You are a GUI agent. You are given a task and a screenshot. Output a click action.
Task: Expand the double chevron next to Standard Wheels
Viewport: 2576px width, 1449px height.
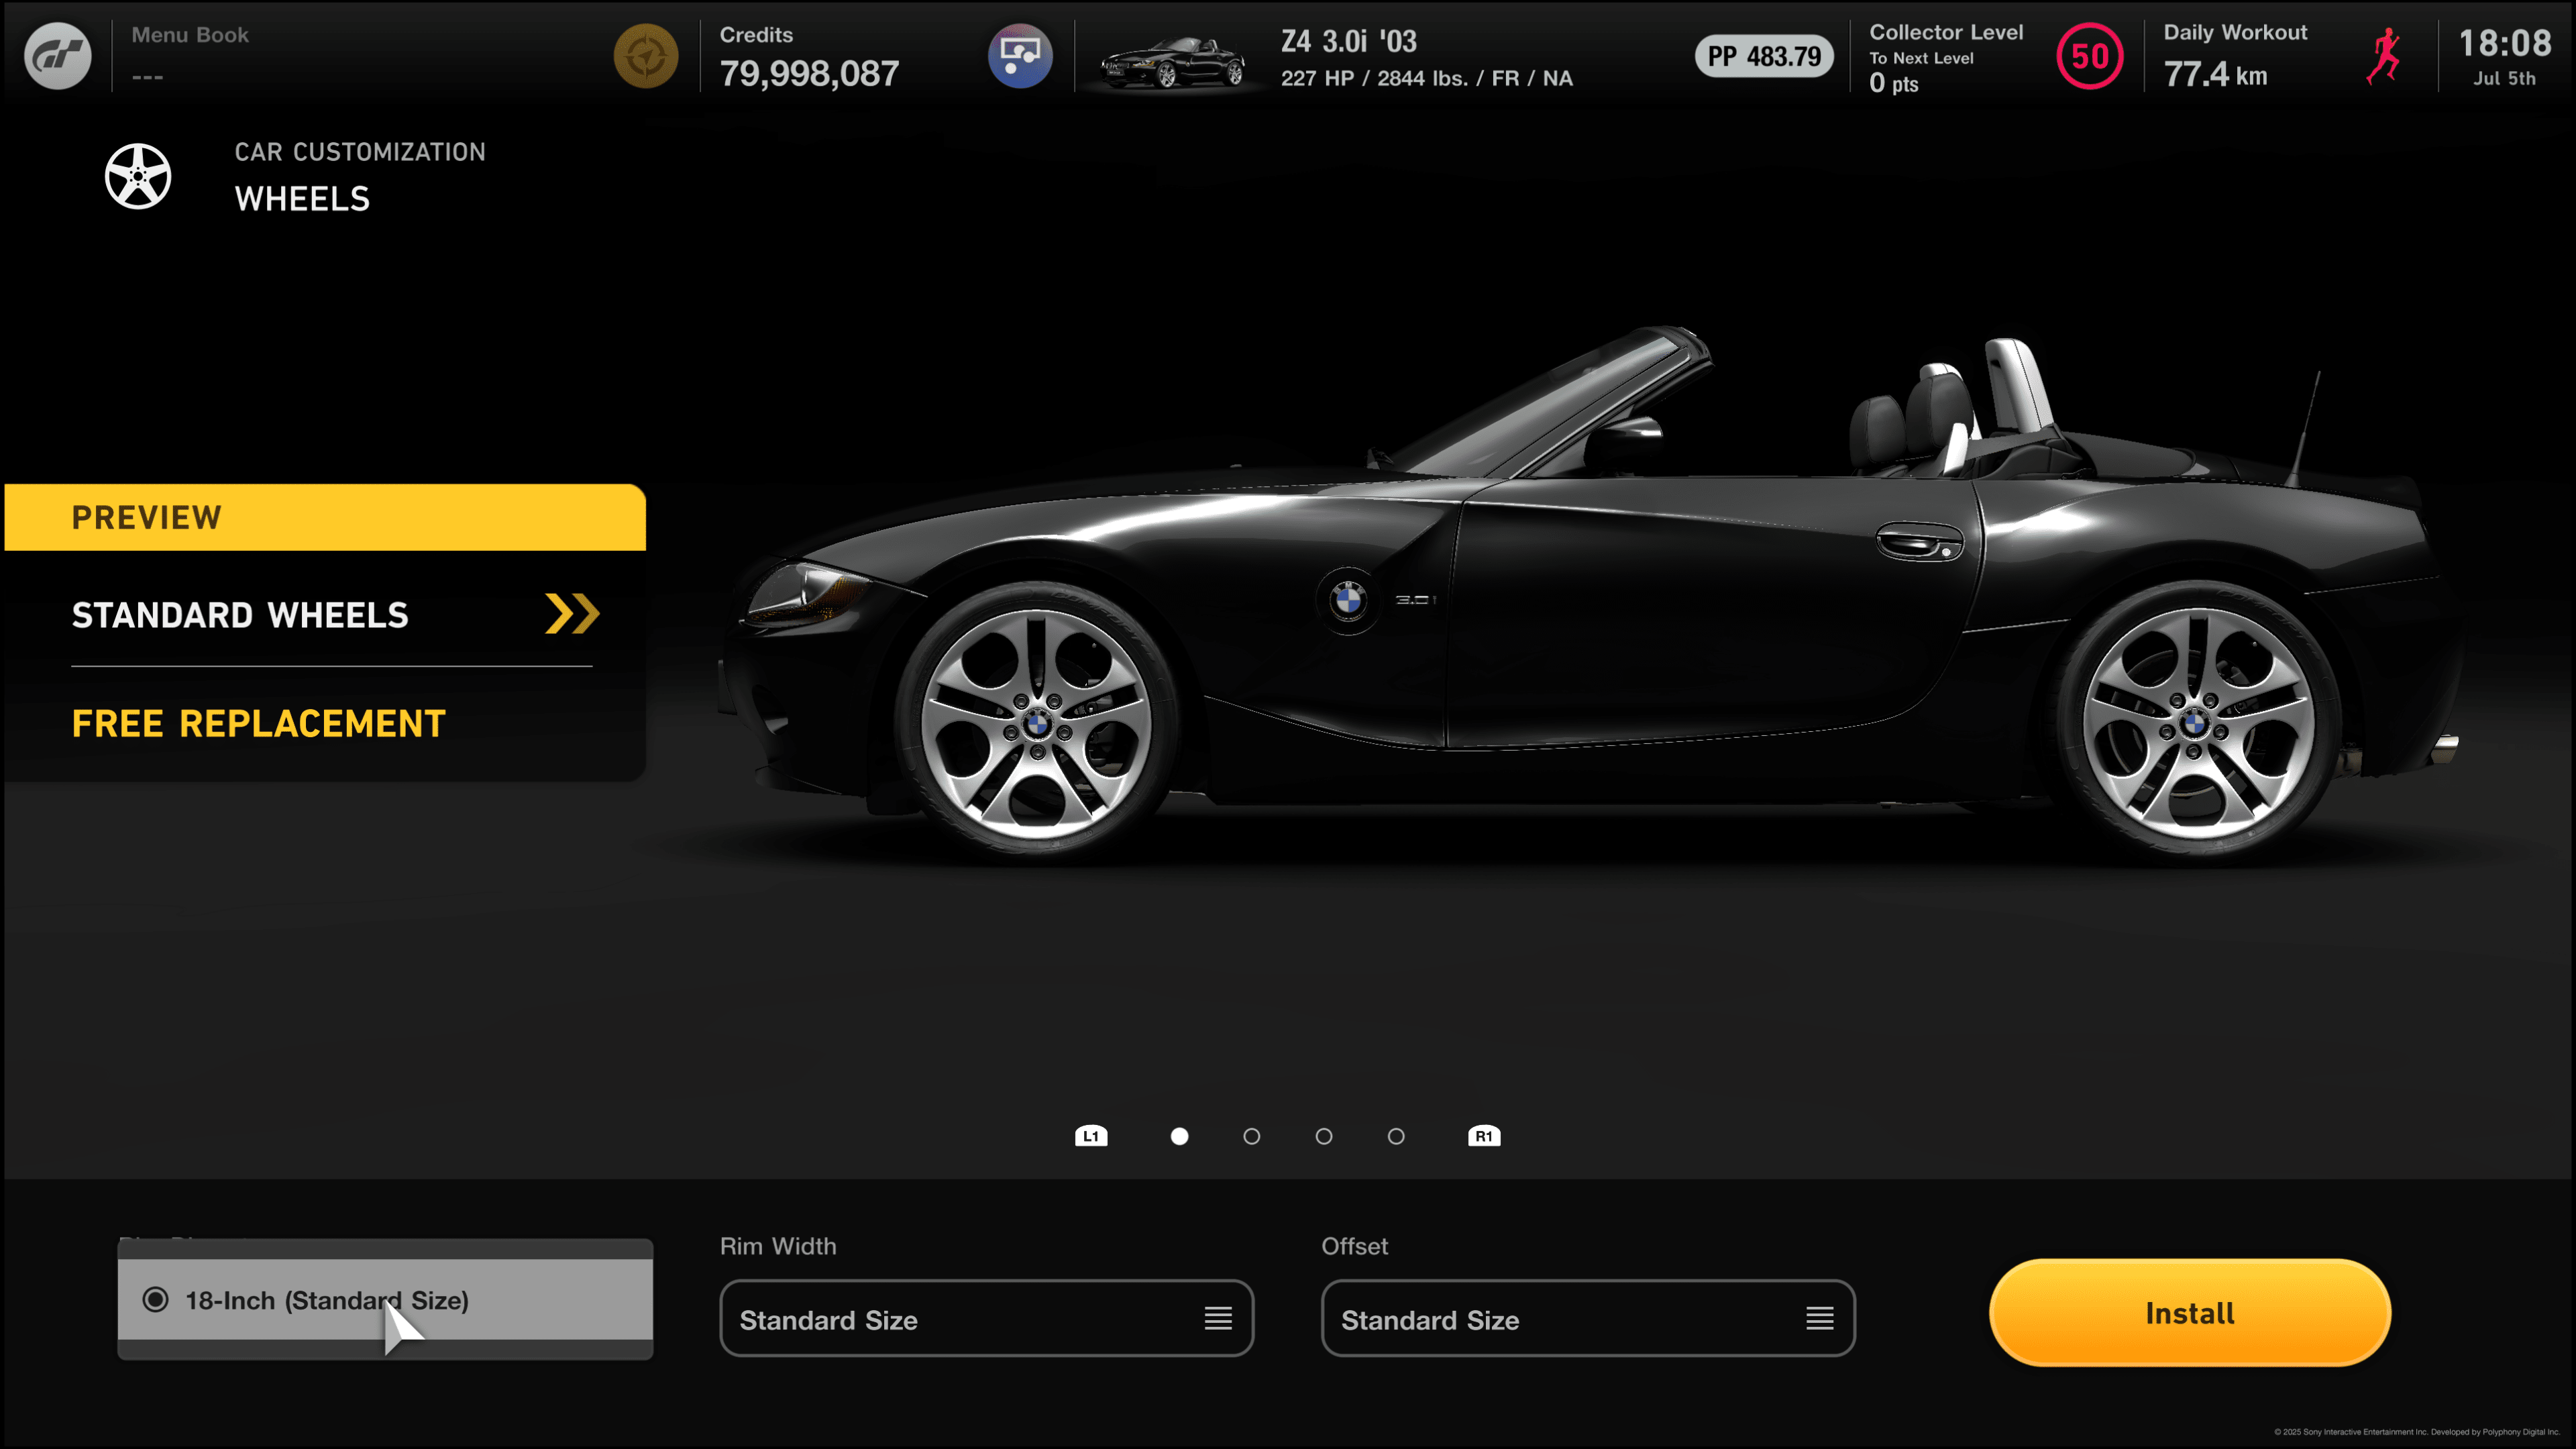pos(572,614)
